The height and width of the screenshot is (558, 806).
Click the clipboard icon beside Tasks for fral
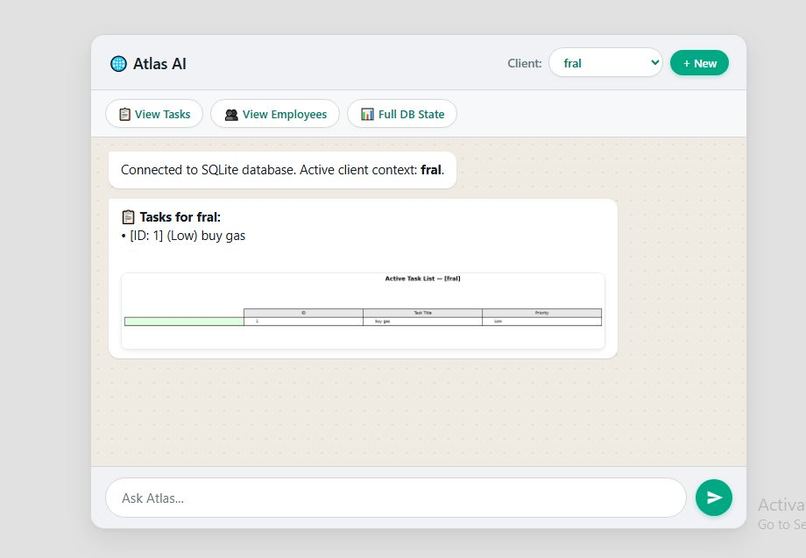coord(128,217)
